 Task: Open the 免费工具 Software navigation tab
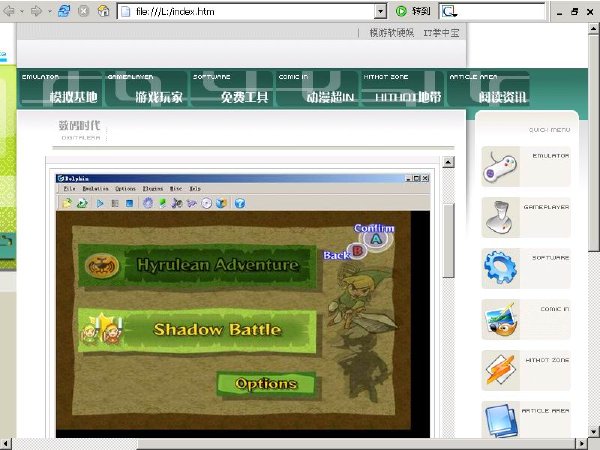pos(232,88)
